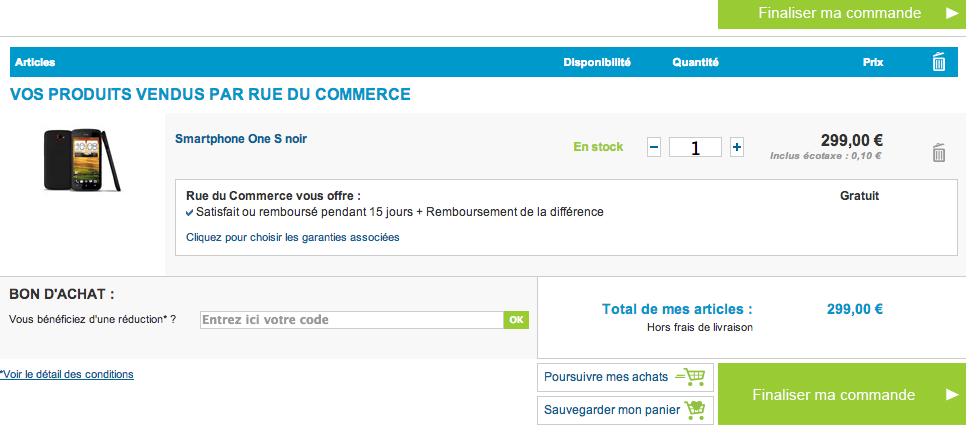
Task: Click the 'En stock' availability text
Action: (598, 147)
